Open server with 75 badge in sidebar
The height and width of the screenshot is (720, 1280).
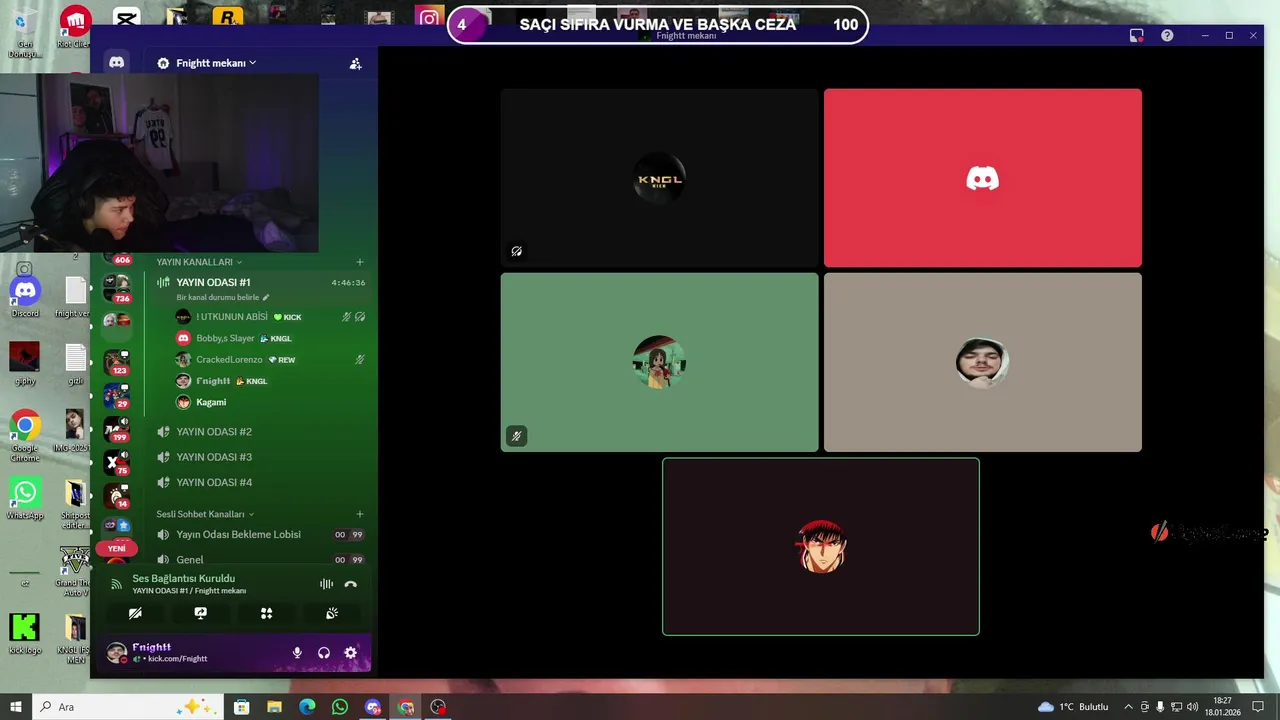tap(117, 463)
